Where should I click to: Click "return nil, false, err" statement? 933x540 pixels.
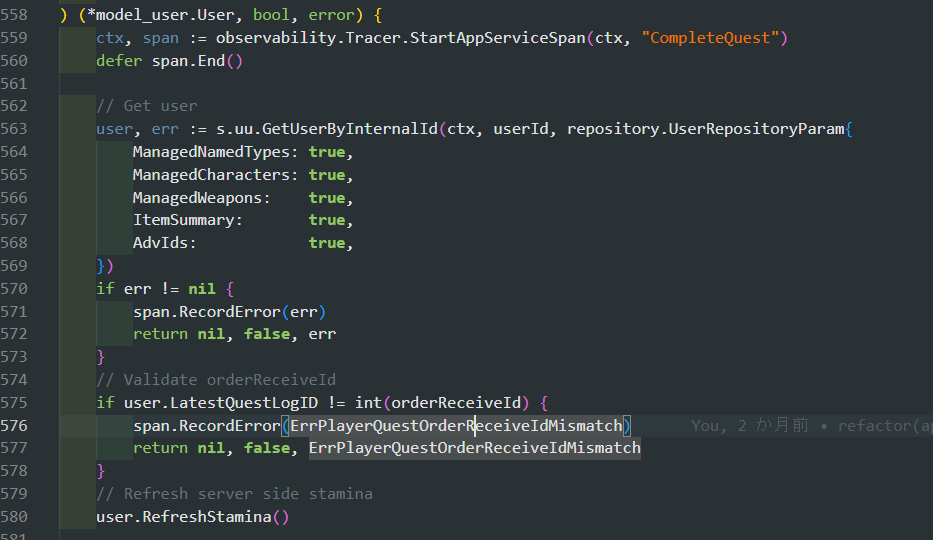pos(234,334)
